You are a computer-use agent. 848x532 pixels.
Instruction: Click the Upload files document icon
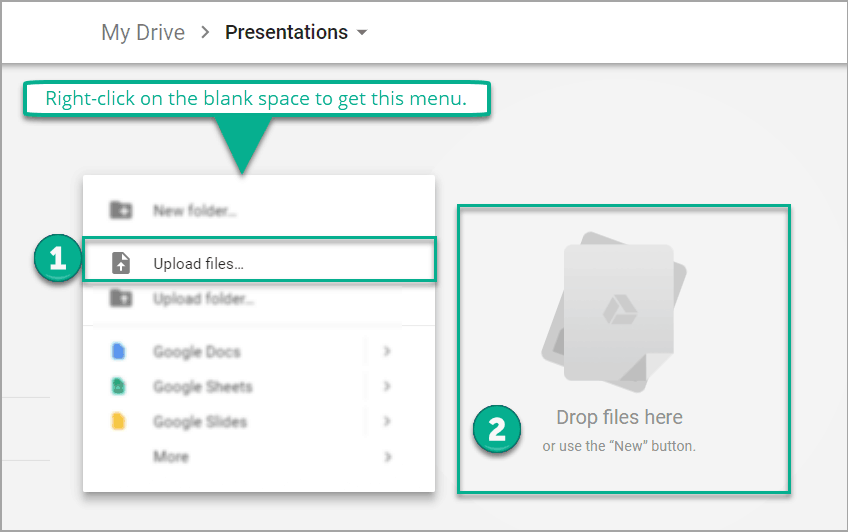tap(120, 263)
